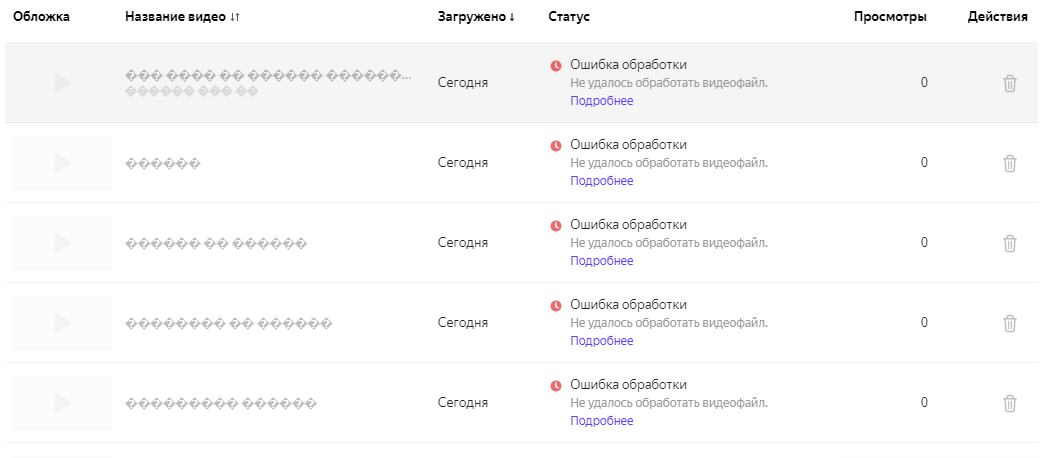Delete the third row video
The image size is (1061, 458).
pos(1009,243)
